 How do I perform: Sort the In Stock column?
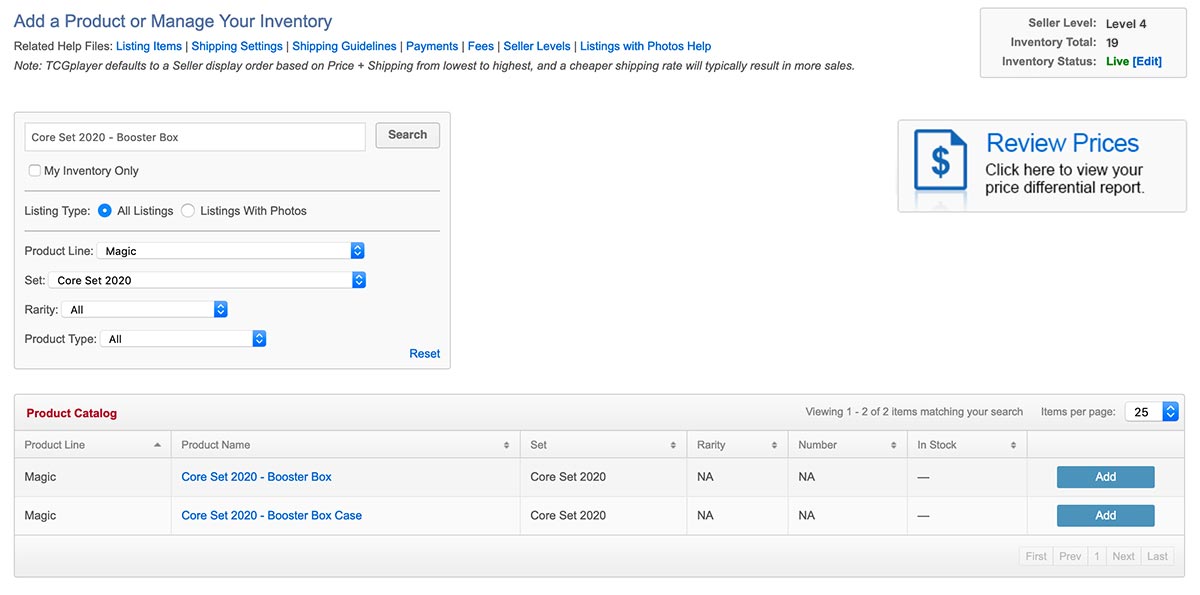(x=1013, y=445)
